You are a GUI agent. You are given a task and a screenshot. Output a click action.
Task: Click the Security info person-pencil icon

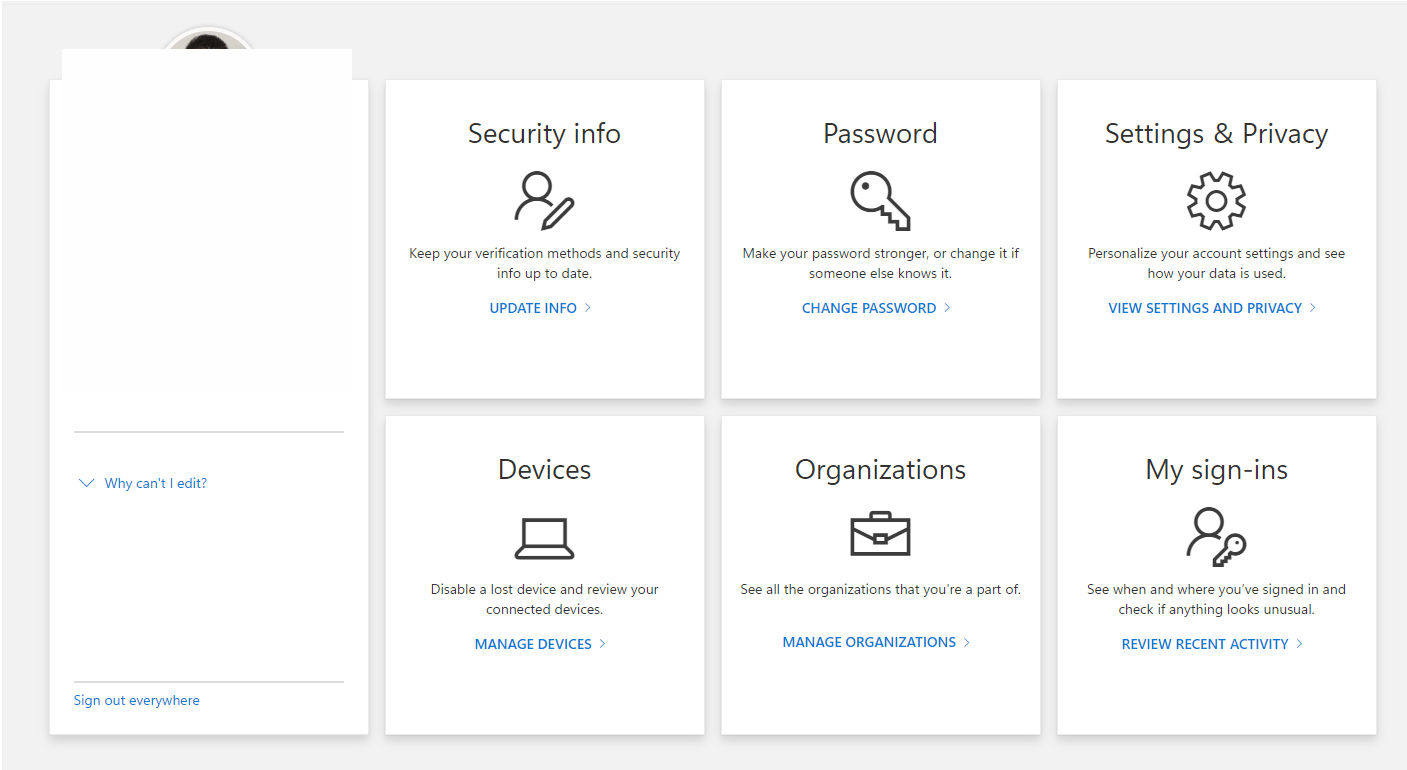tap(544, 200)
